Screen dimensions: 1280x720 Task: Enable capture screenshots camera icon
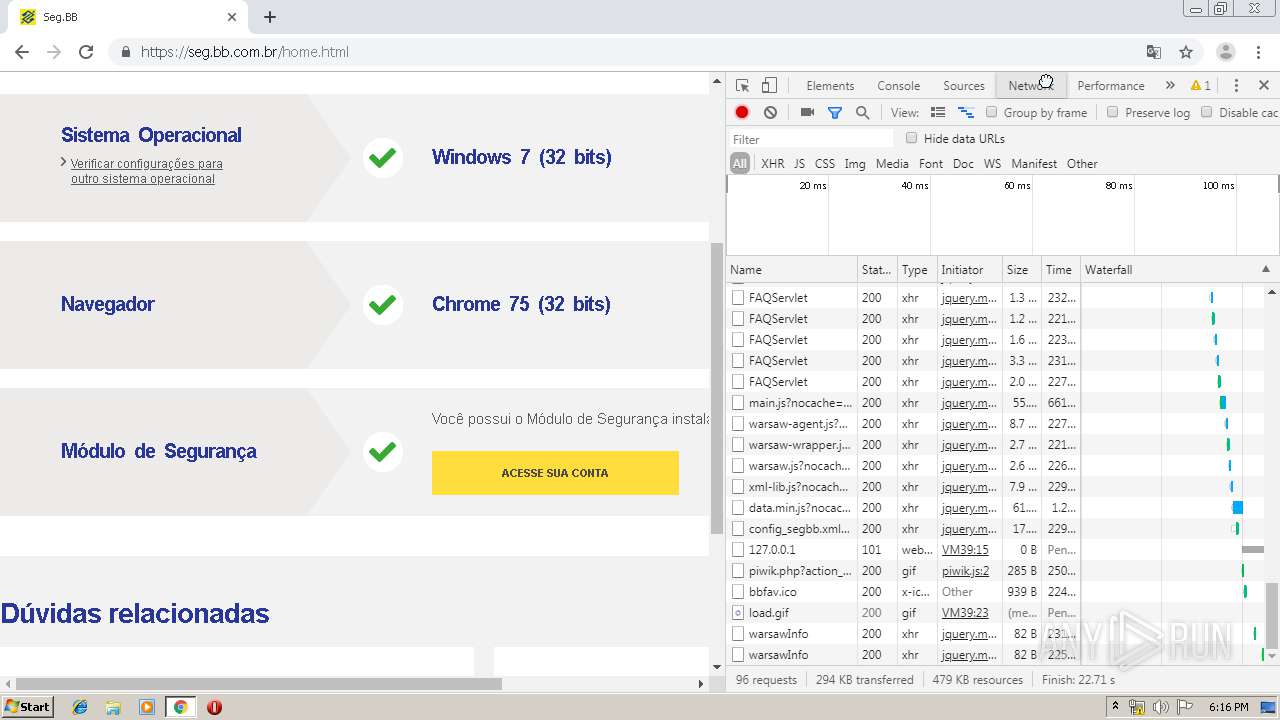pyautogui.click(x=807, y=113)
